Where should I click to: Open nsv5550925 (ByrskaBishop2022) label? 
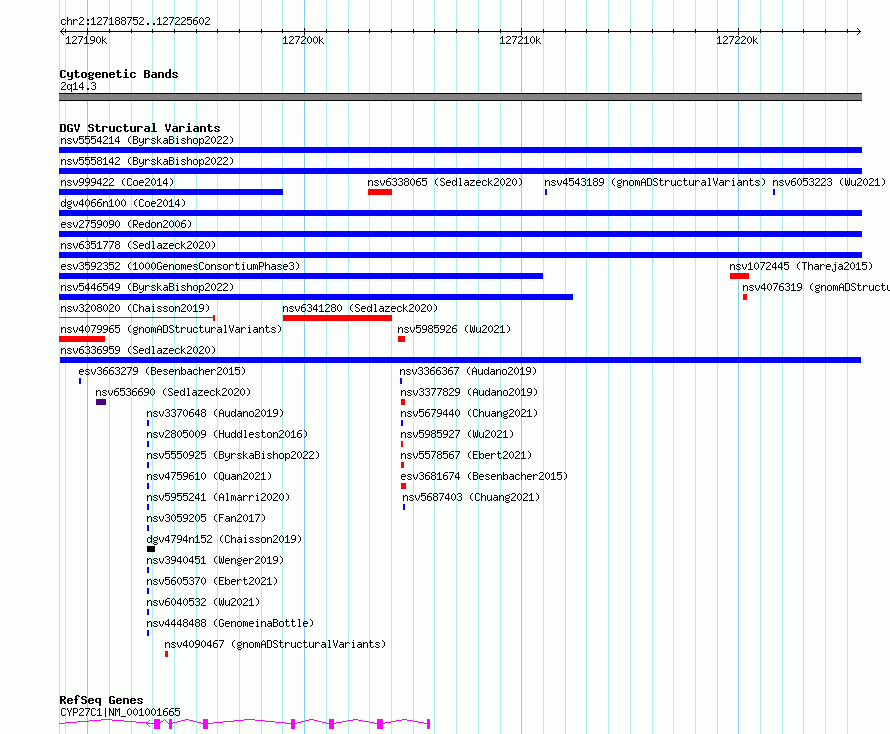click(x=233, y=455)
